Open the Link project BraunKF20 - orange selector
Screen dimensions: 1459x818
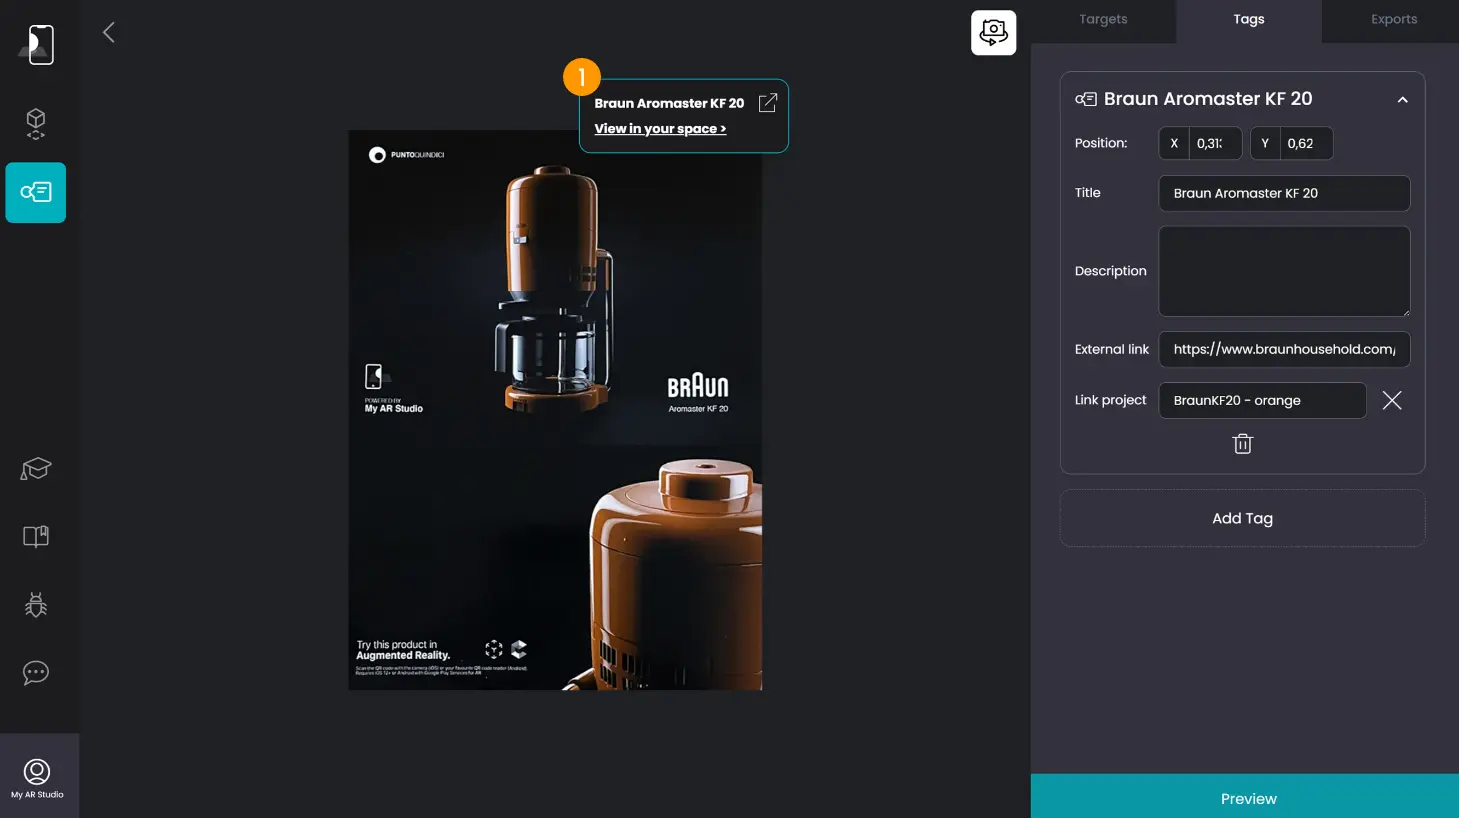click(1262, 400)
